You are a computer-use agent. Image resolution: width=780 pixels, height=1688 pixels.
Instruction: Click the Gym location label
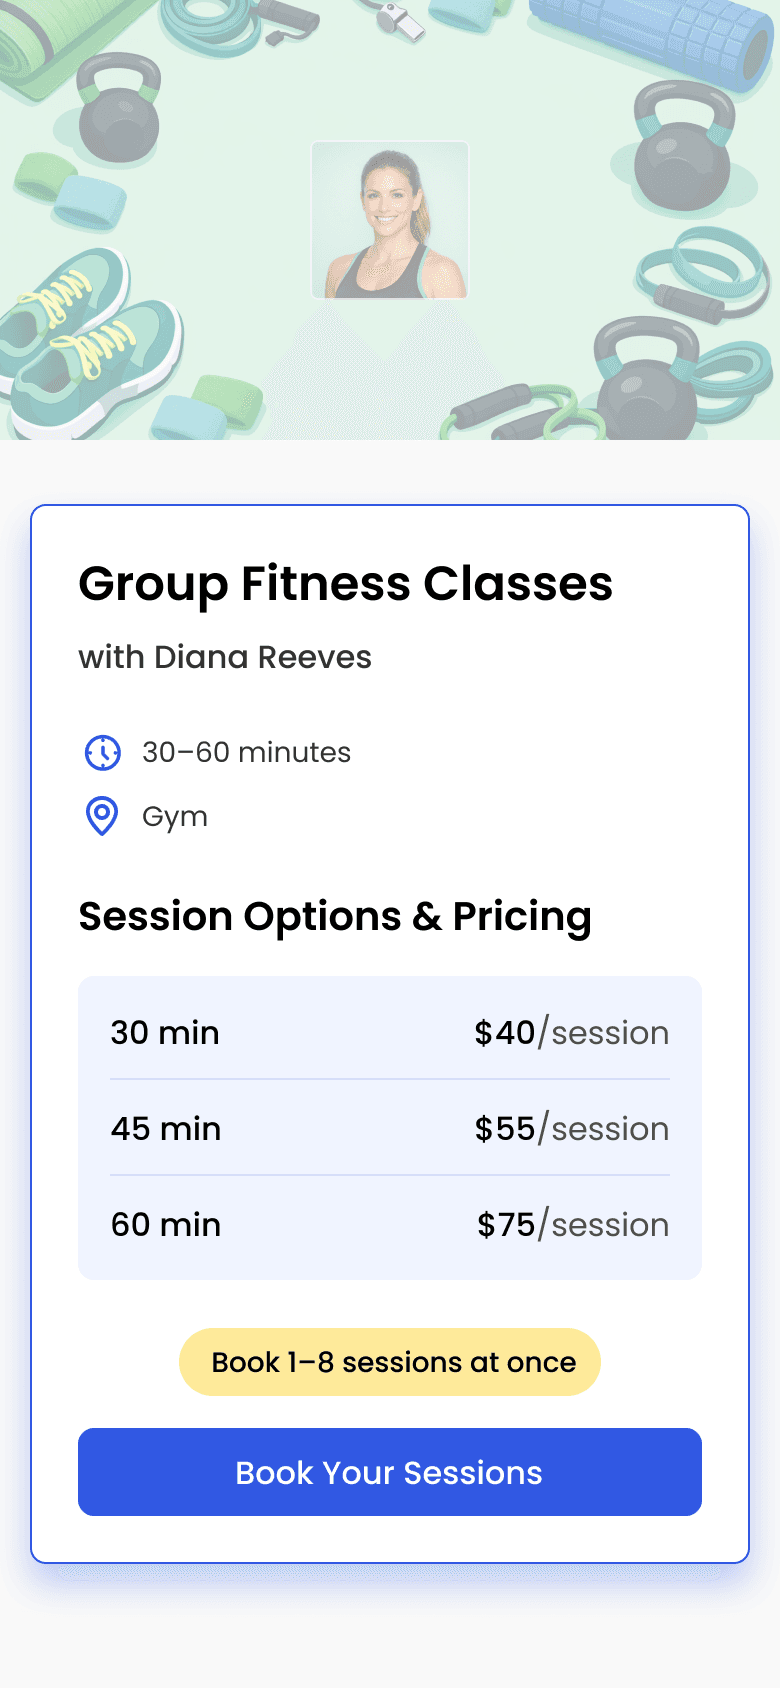coord(175,816)
